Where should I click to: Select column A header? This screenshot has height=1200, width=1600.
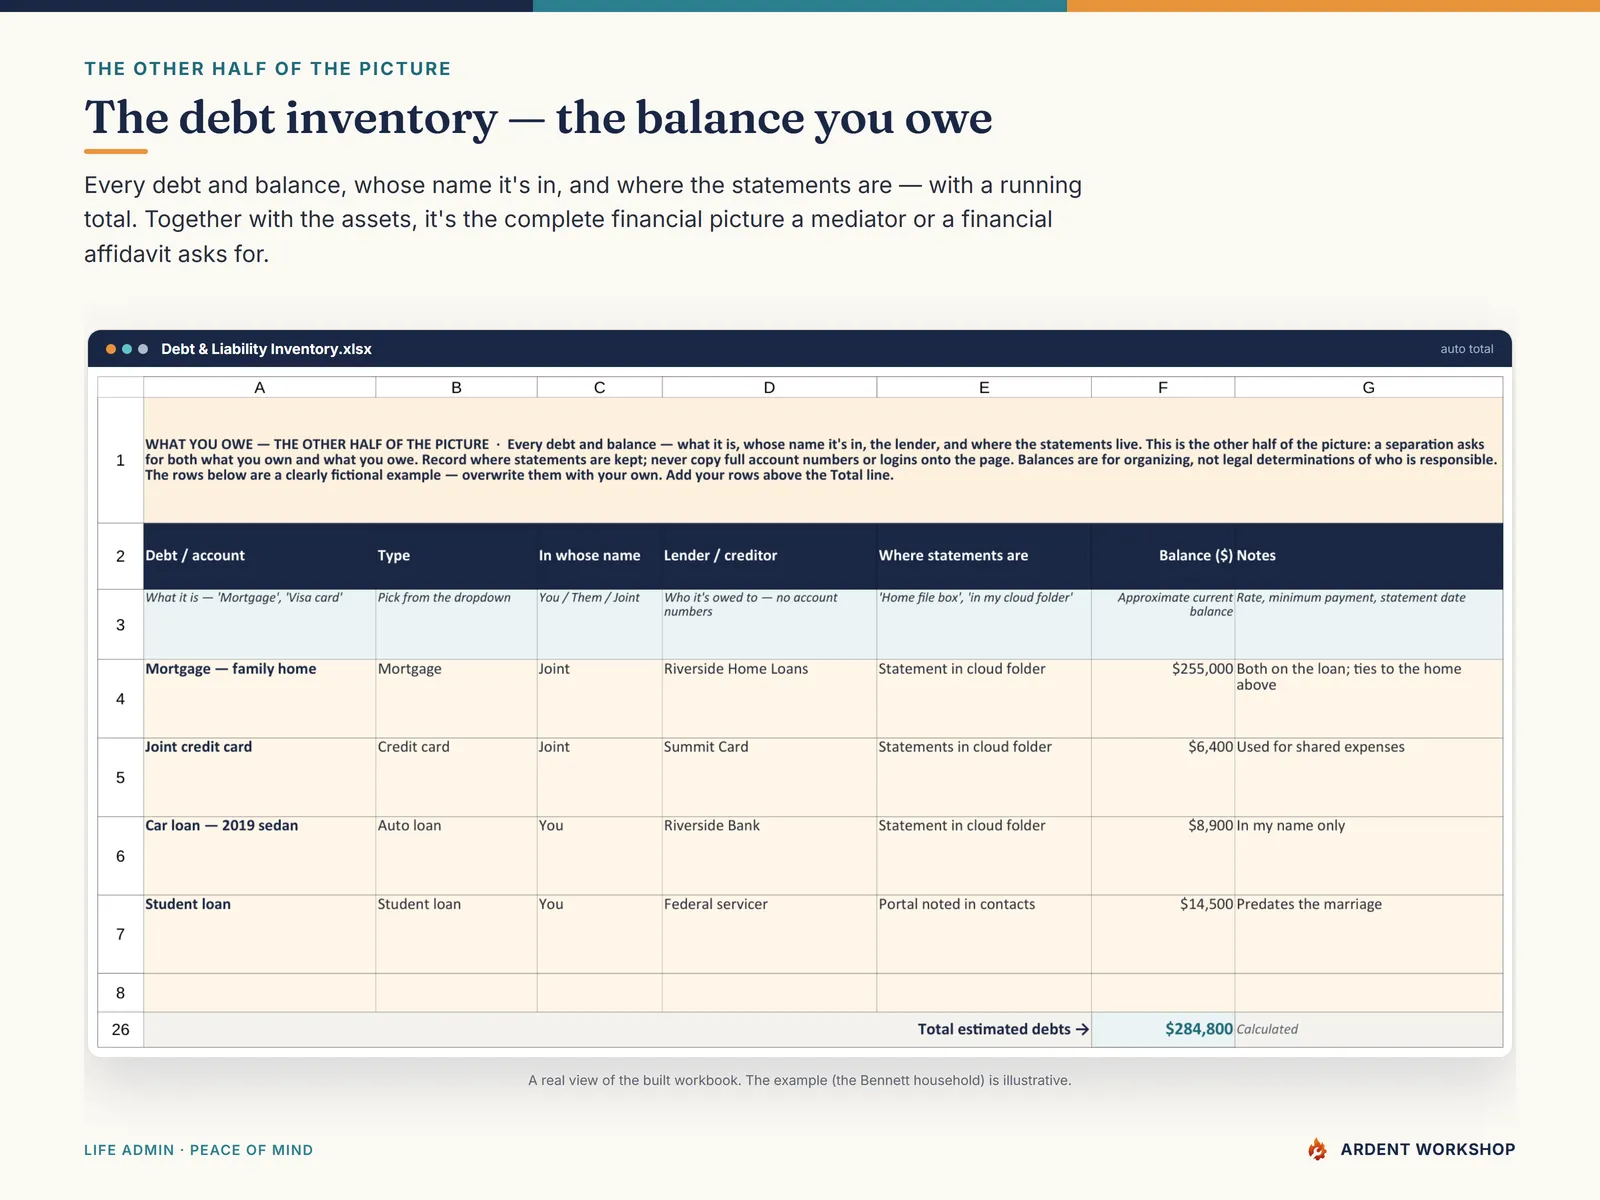click(259, 387)
